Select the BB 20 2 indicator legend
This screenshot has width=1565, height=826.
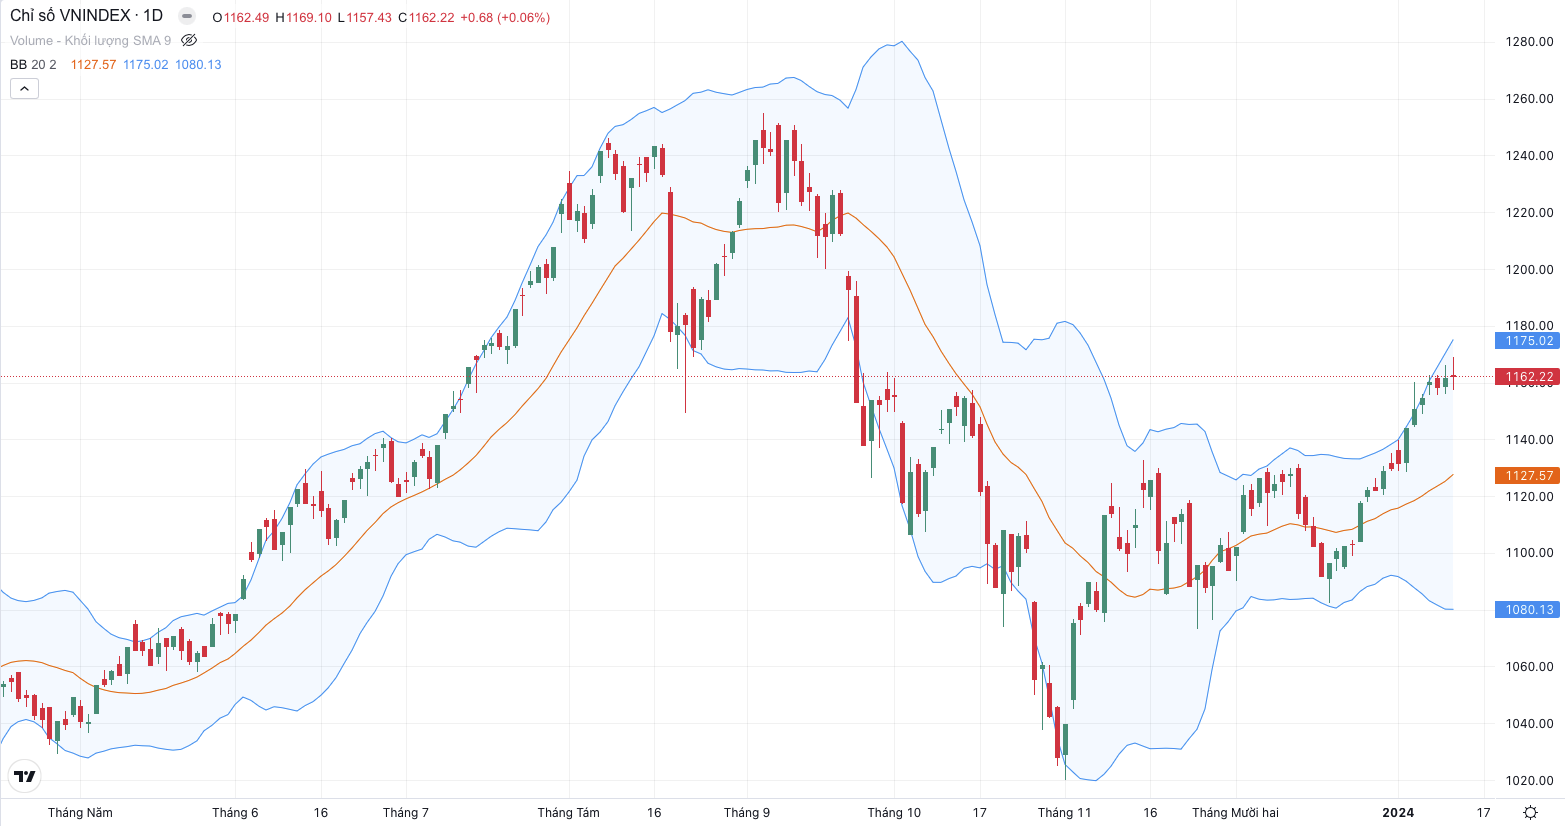coord(33,64)
